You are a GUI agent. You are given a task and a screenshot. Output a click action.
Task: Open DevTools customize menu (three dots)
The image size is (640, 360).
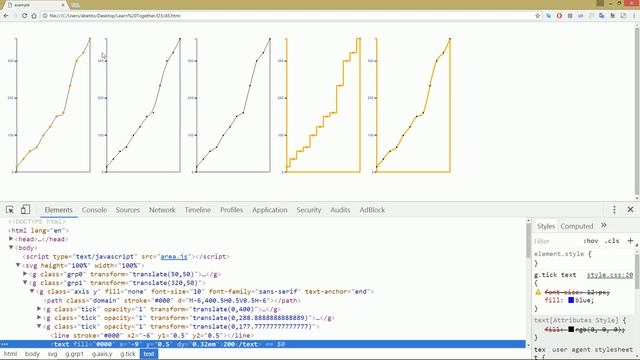(614, 209)
